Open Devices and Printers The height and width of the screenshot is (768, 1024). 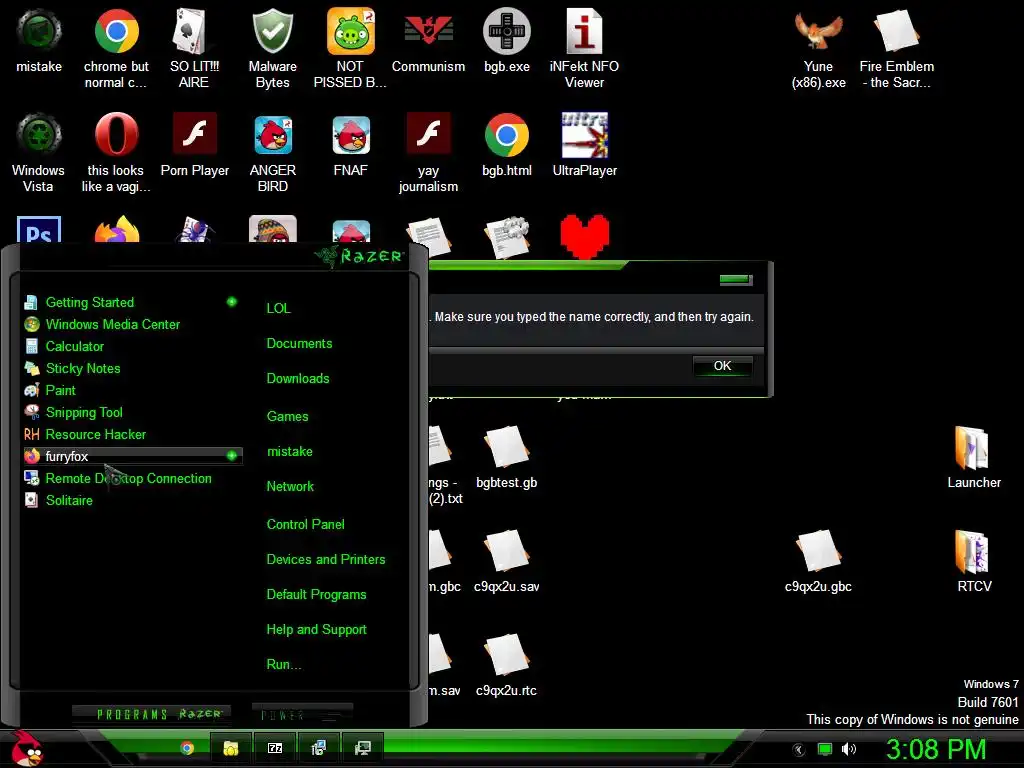point(325,560)
